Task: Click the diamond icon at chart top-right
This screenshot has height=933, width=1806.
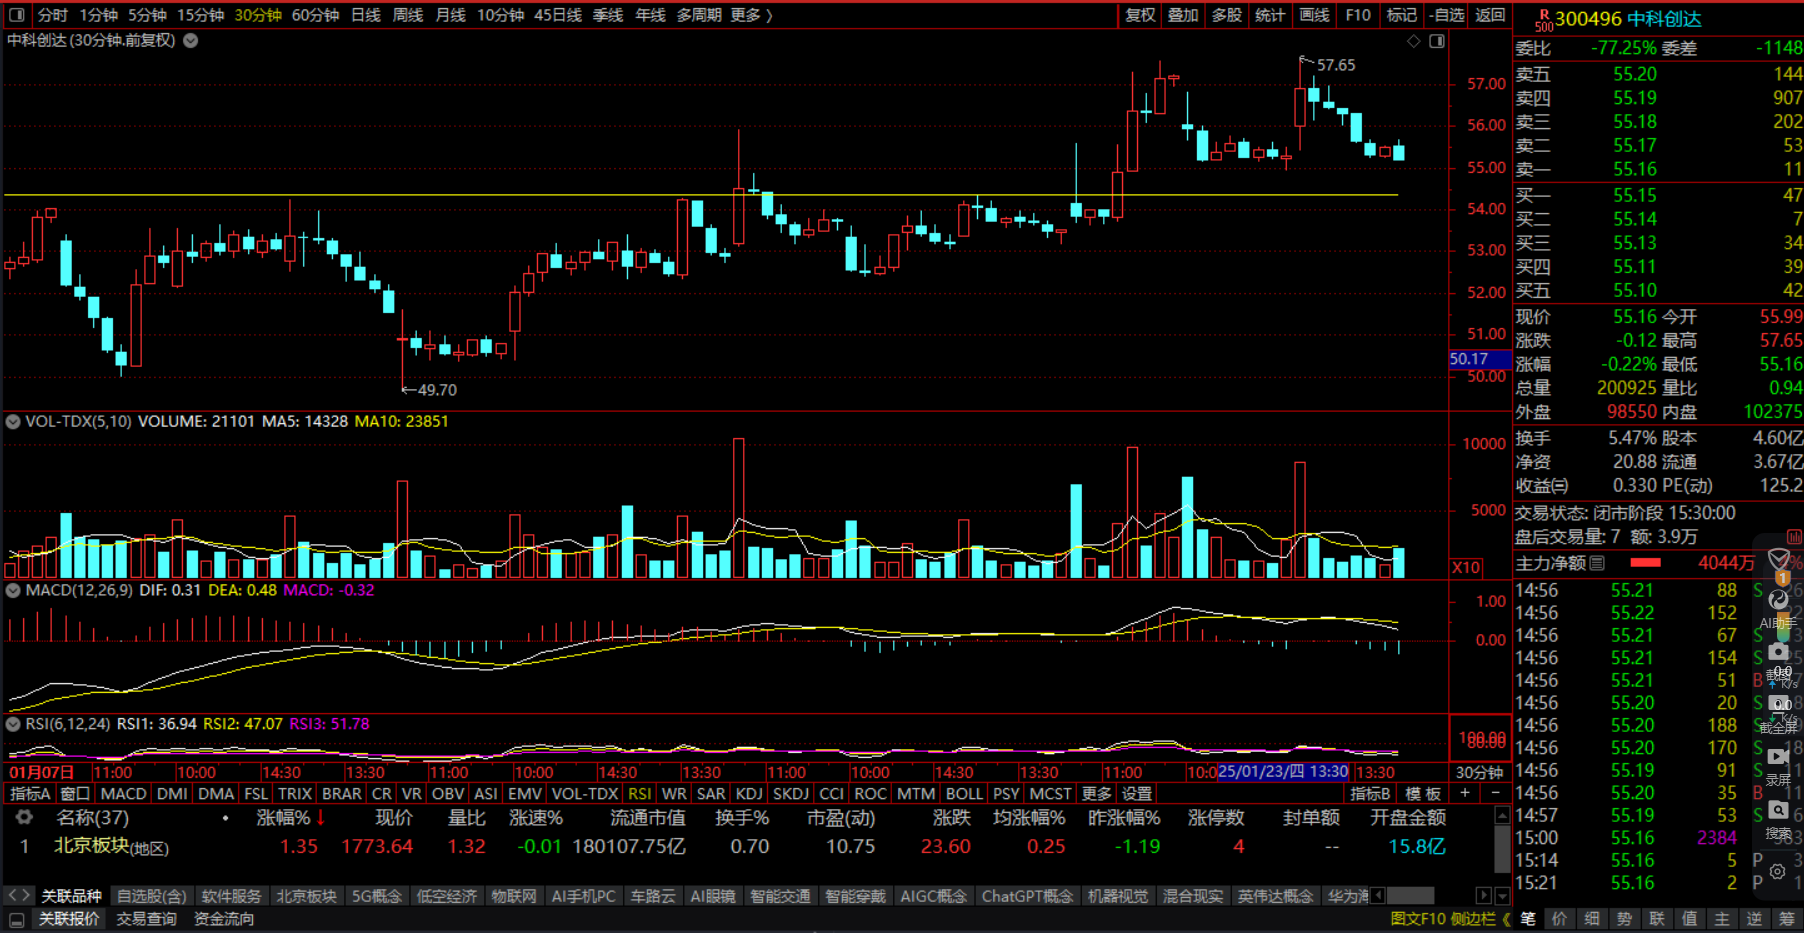Action: click(1413, 41)
